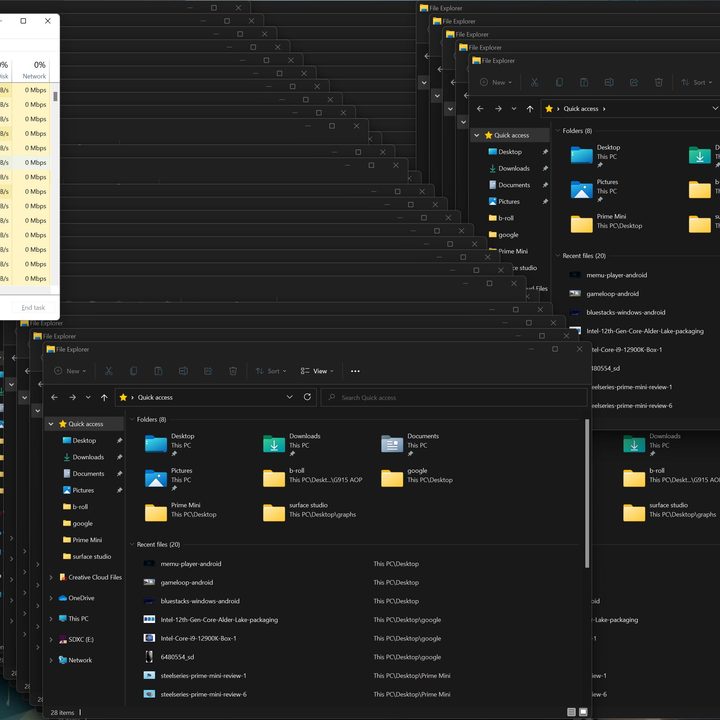Go up one level with Up arrow in front window
The image size is (720, 720).
coord(104,397)
